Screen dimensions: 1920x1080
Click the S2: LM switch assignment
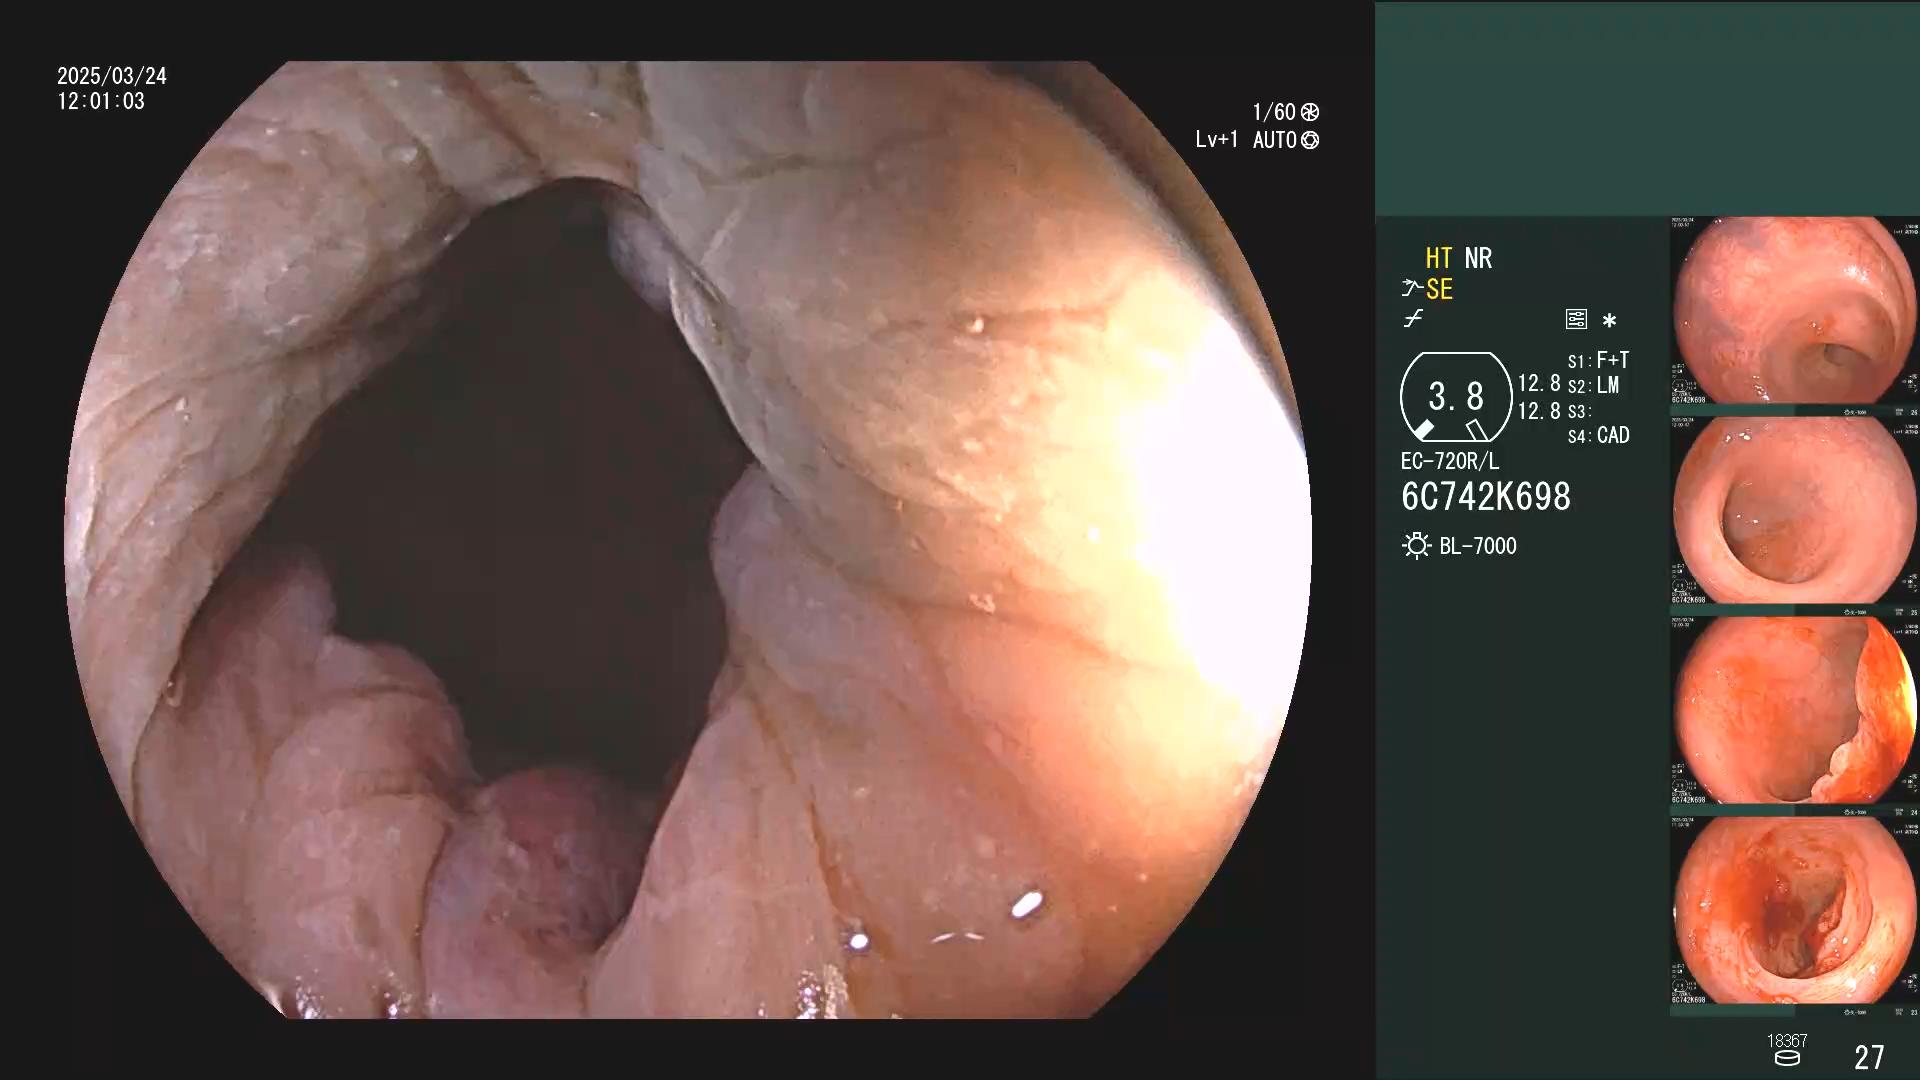click(1593, 385)
